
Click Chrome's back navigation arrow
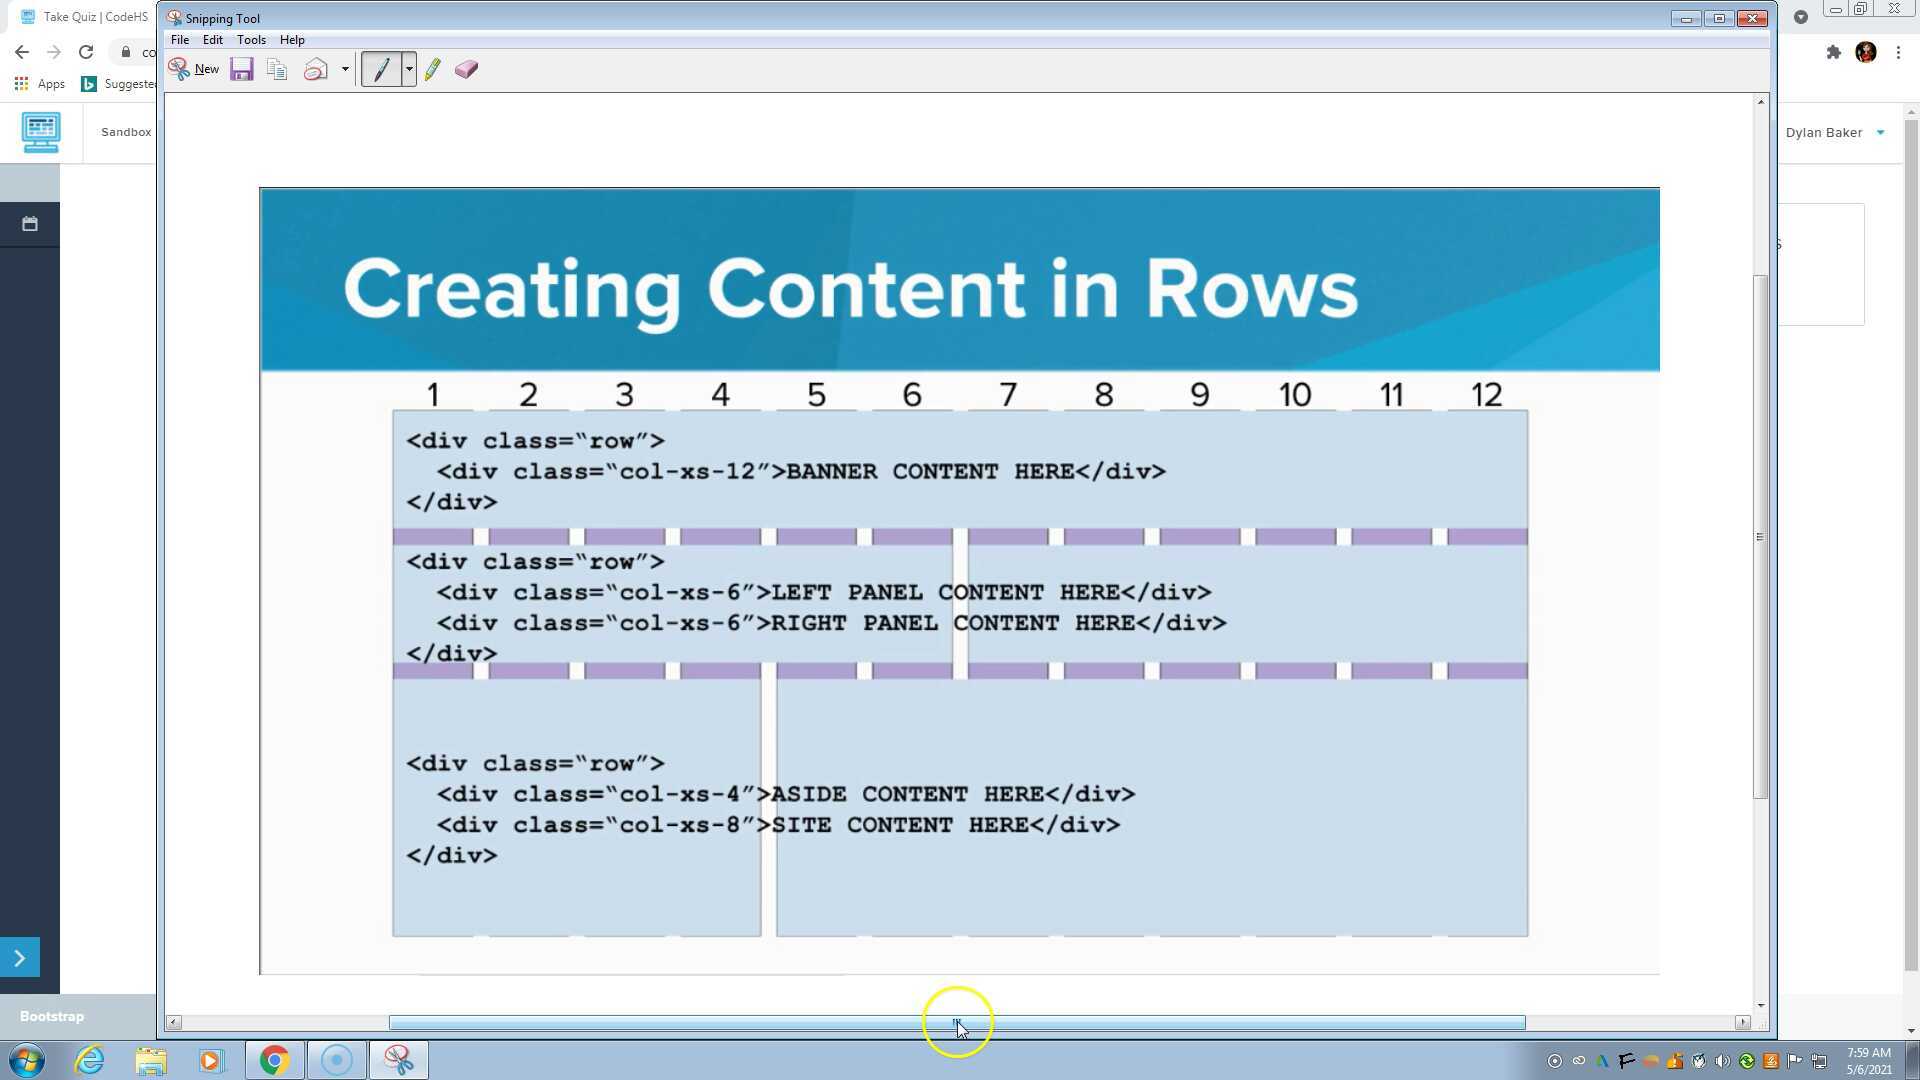point(22,52)
